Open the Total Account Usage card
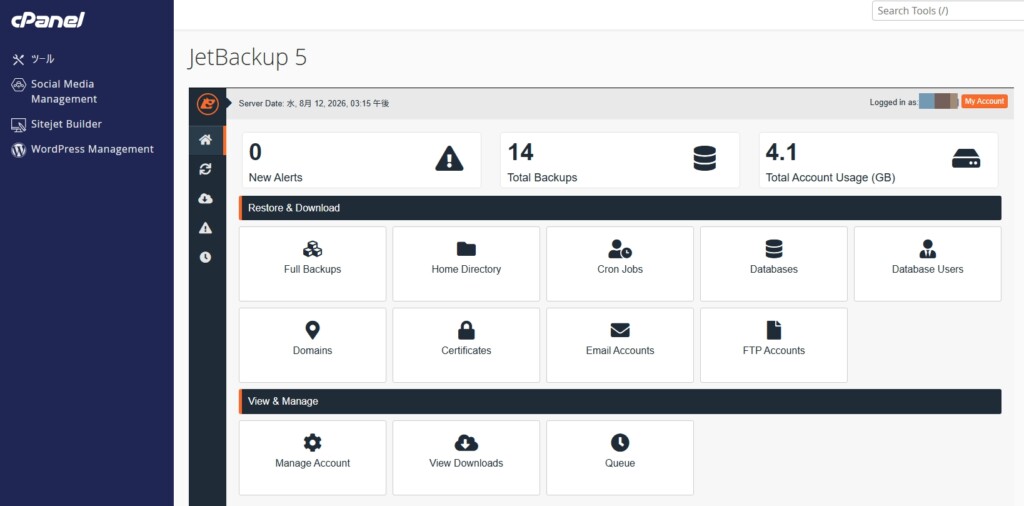This screenshot has width=1024, height=506. click(878, 161)
